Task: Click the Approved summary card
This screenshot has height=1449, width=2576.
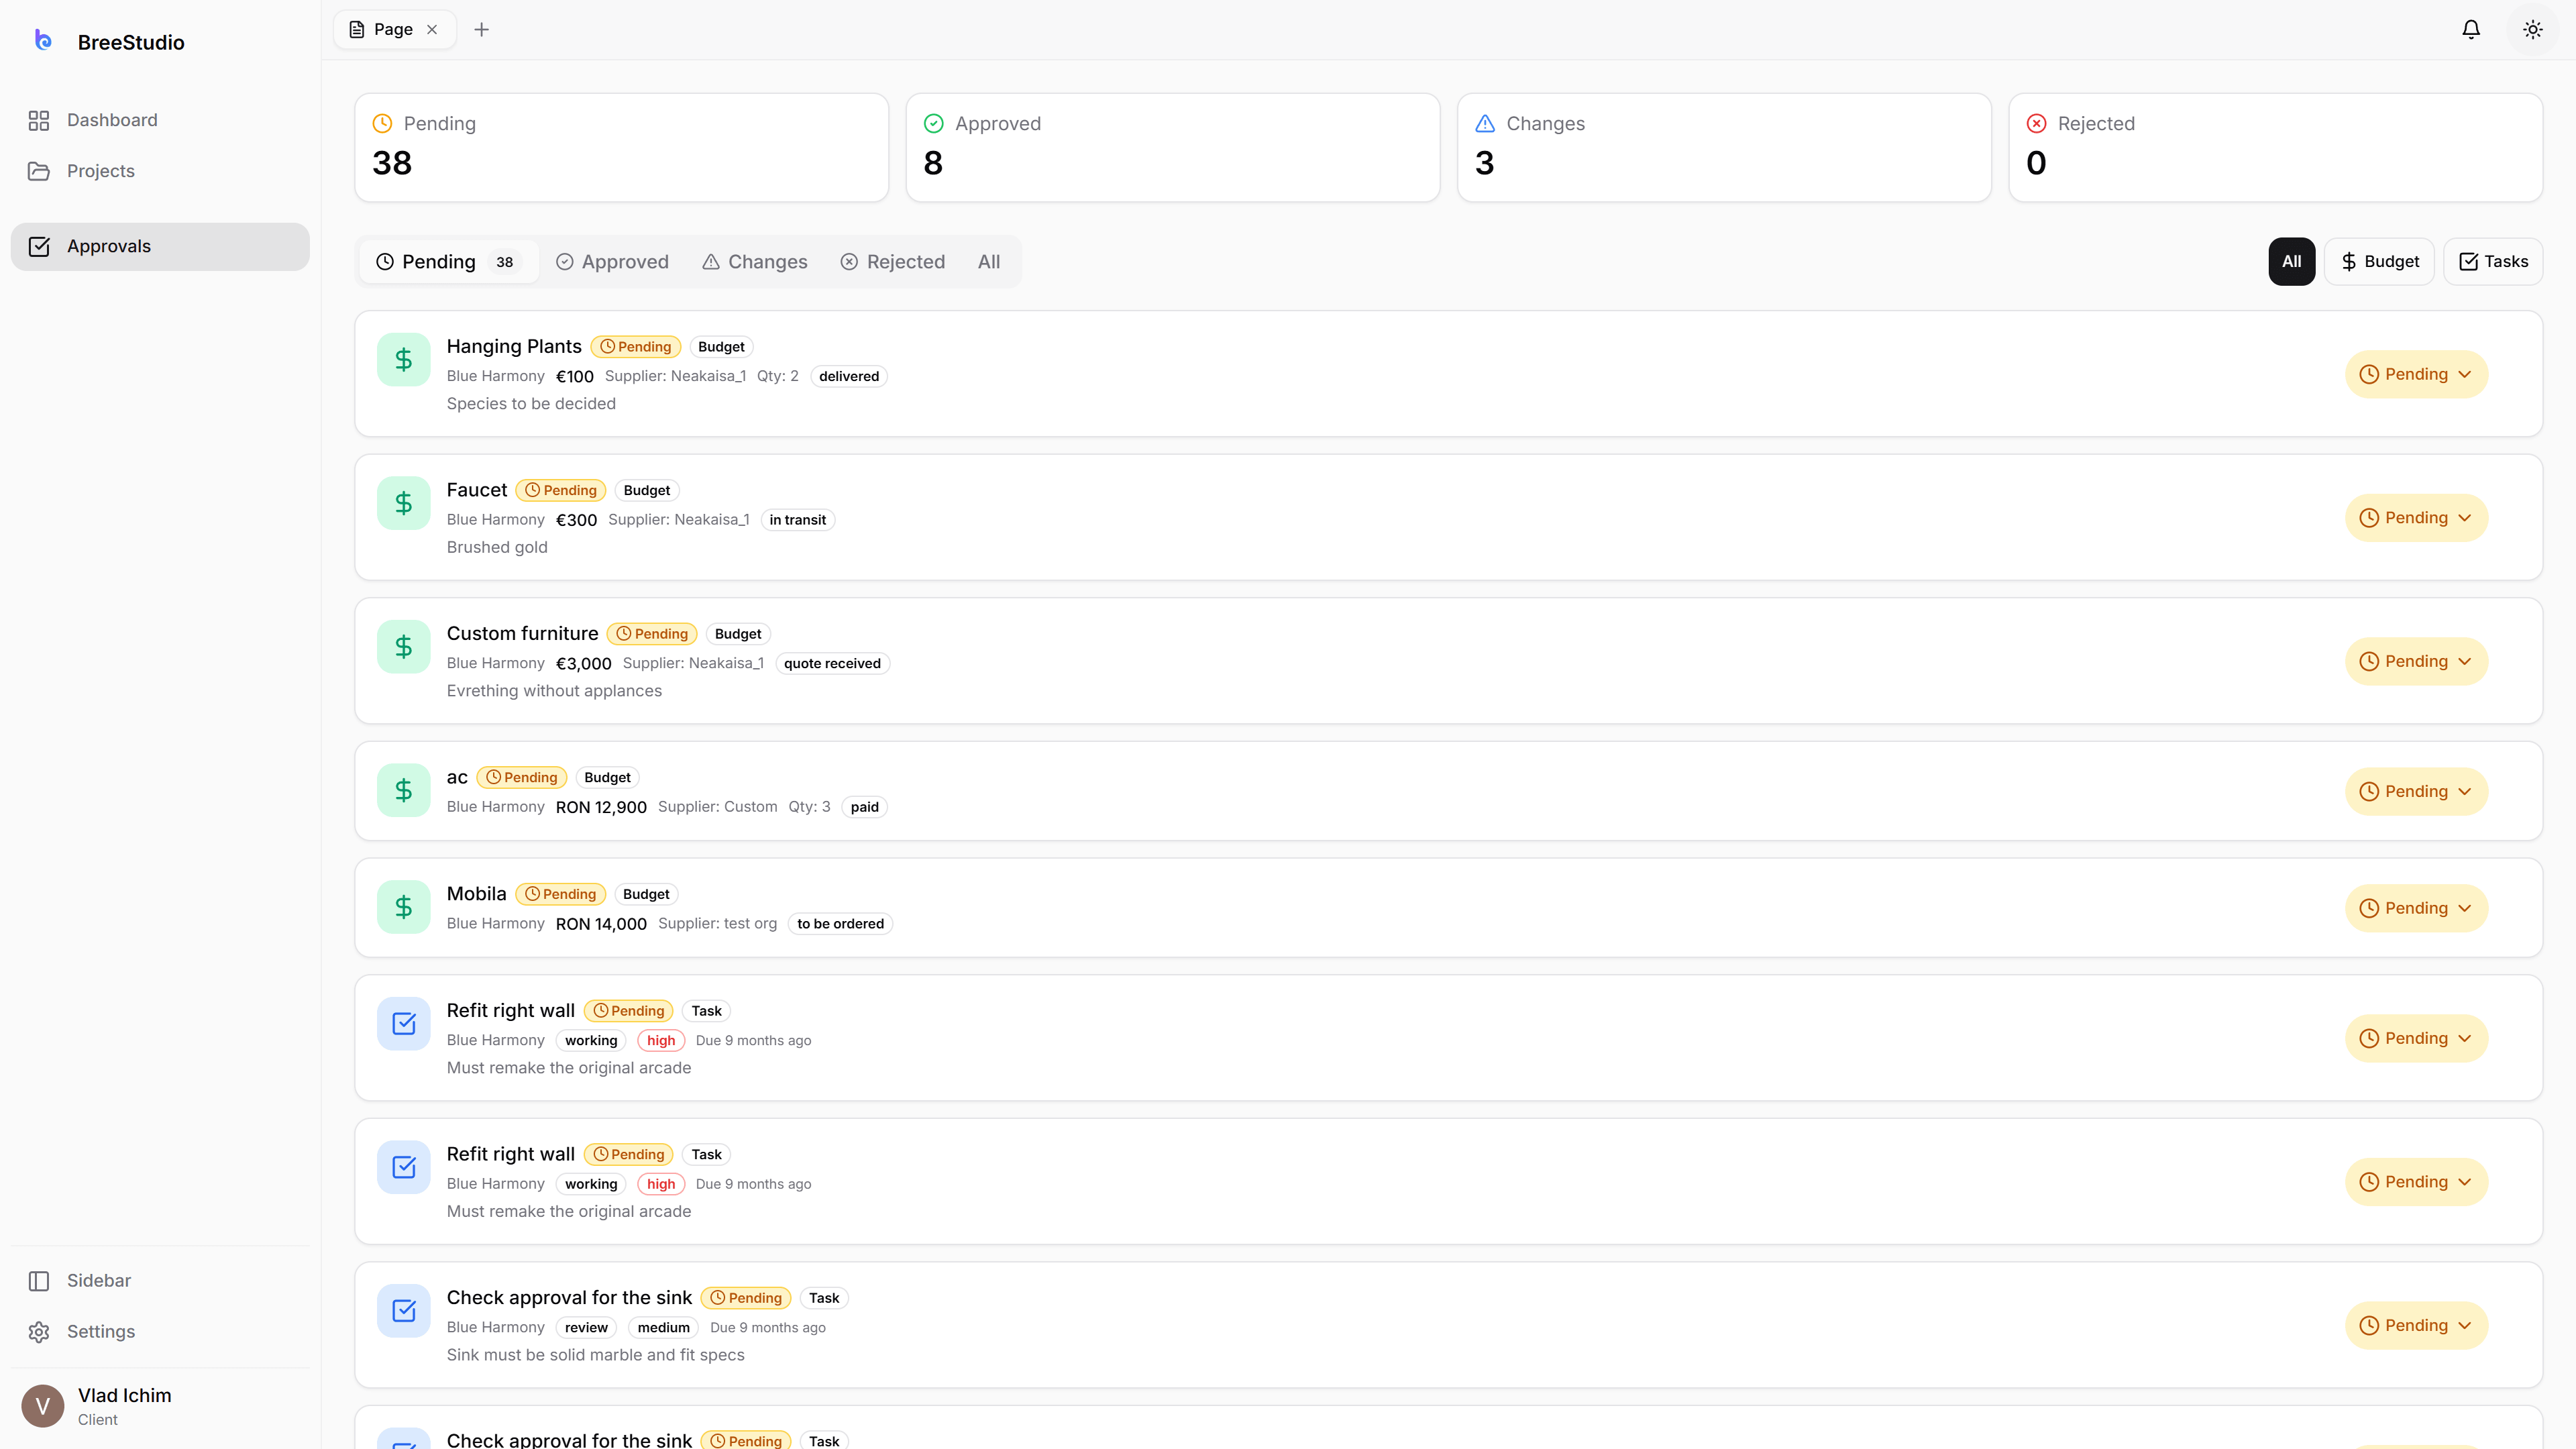Action: point(1173,148)
